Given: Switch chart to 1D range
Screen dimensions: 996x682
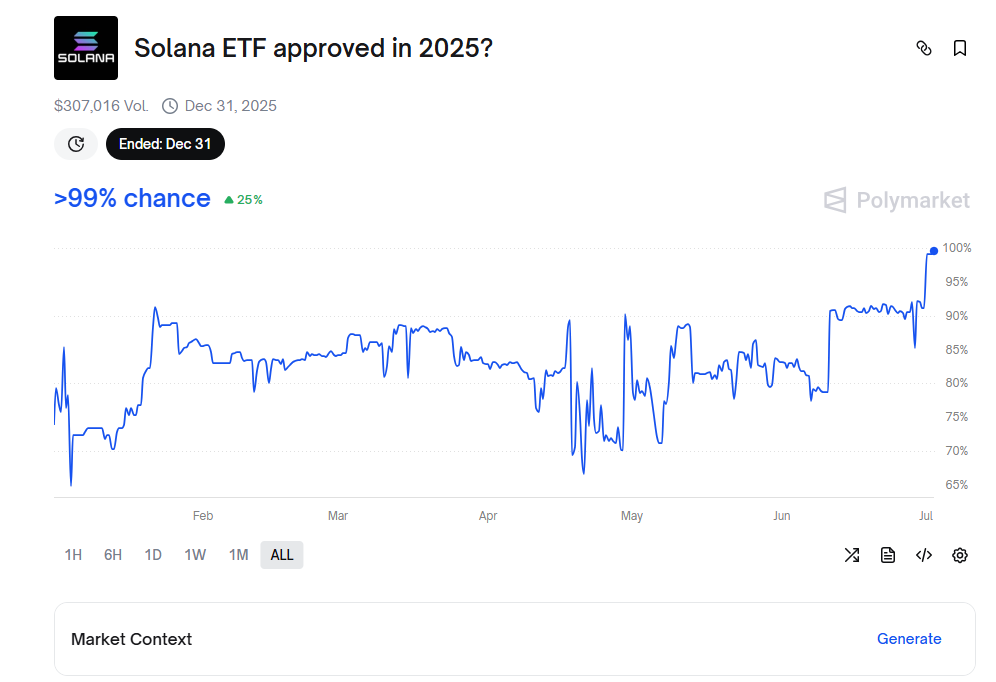Looking at the screenshot, I should 153,555.
